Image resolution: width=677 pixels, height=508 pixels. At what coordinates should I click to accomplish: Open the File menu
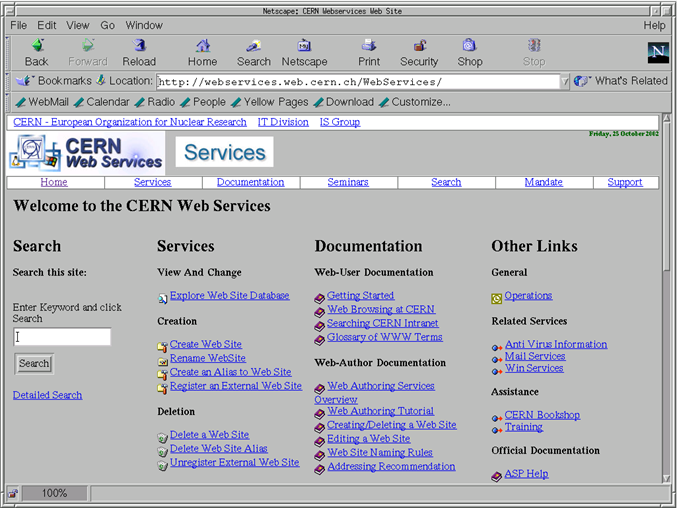[x=19, y=25]
